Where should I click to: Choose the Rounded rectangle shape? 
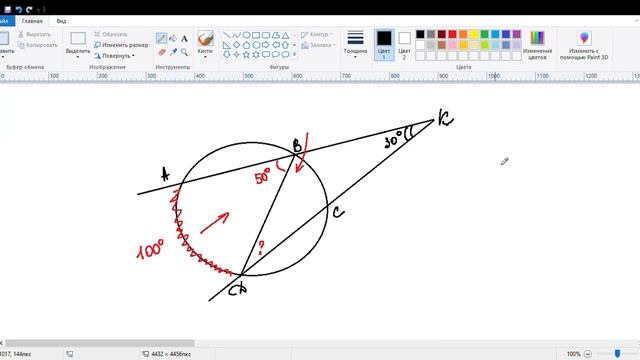pyautogui.click(x=266, y=36)
